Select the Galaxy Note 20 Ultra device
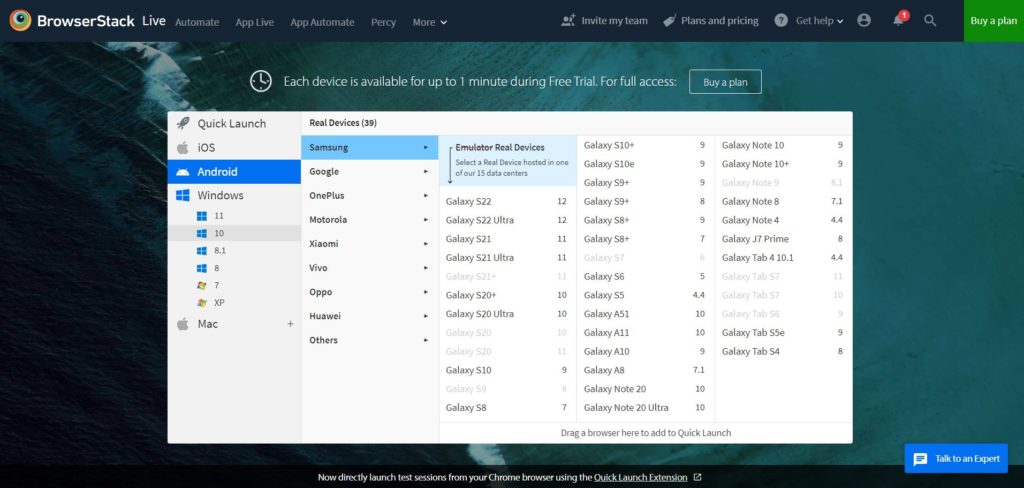Screen dimensions: 1024x488 (x=645, y=408)
